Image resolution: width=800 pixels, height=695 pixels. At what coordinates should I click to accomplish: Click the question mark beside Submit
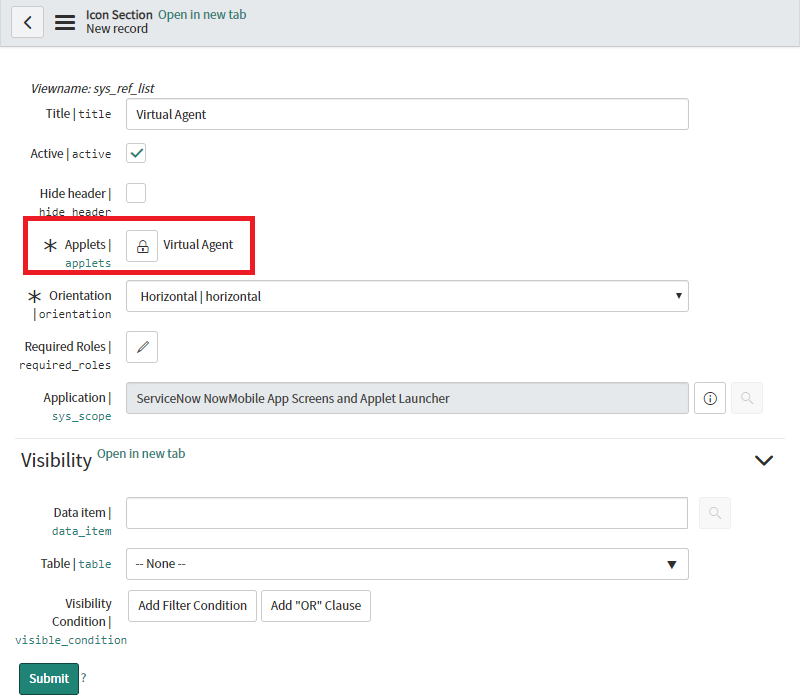pyautogui.click(x=84, y=678)
